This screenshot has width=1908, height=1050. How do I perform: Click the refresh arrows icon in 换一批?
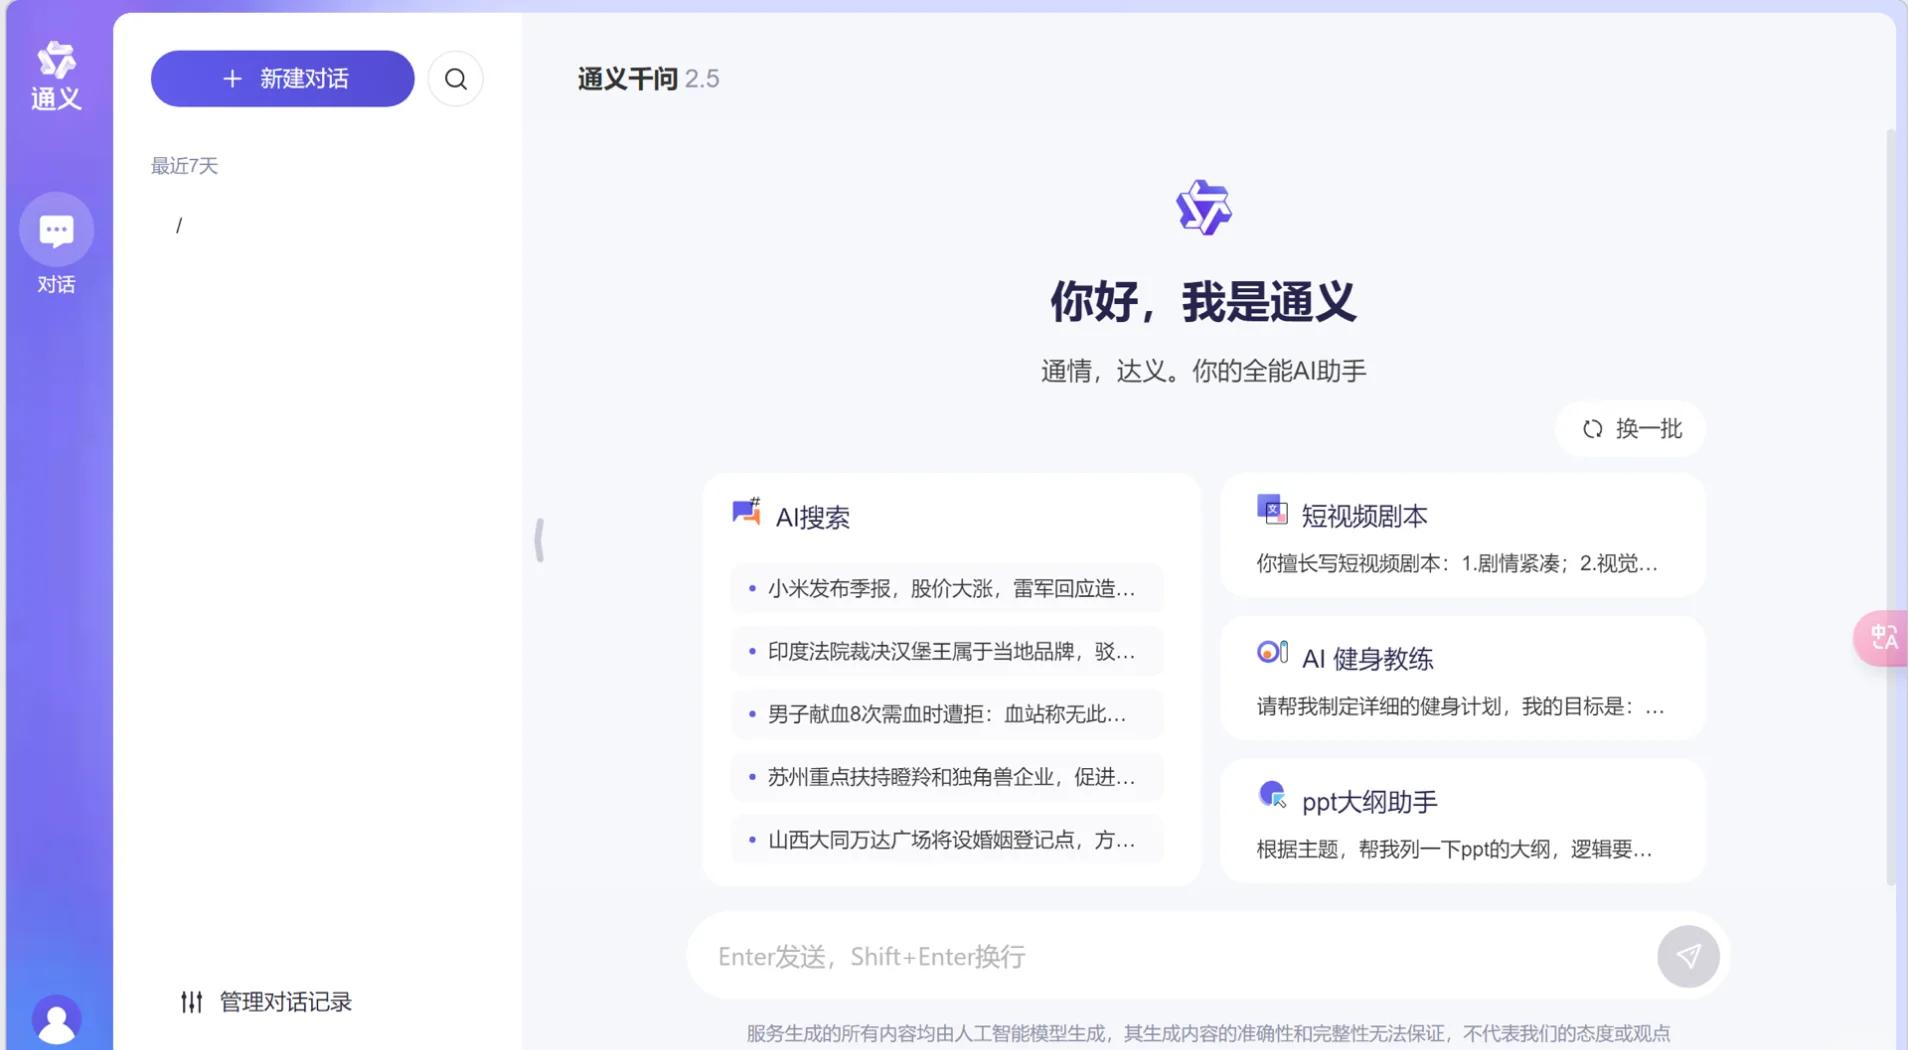pyautogui.click(x=1593, y=429)
